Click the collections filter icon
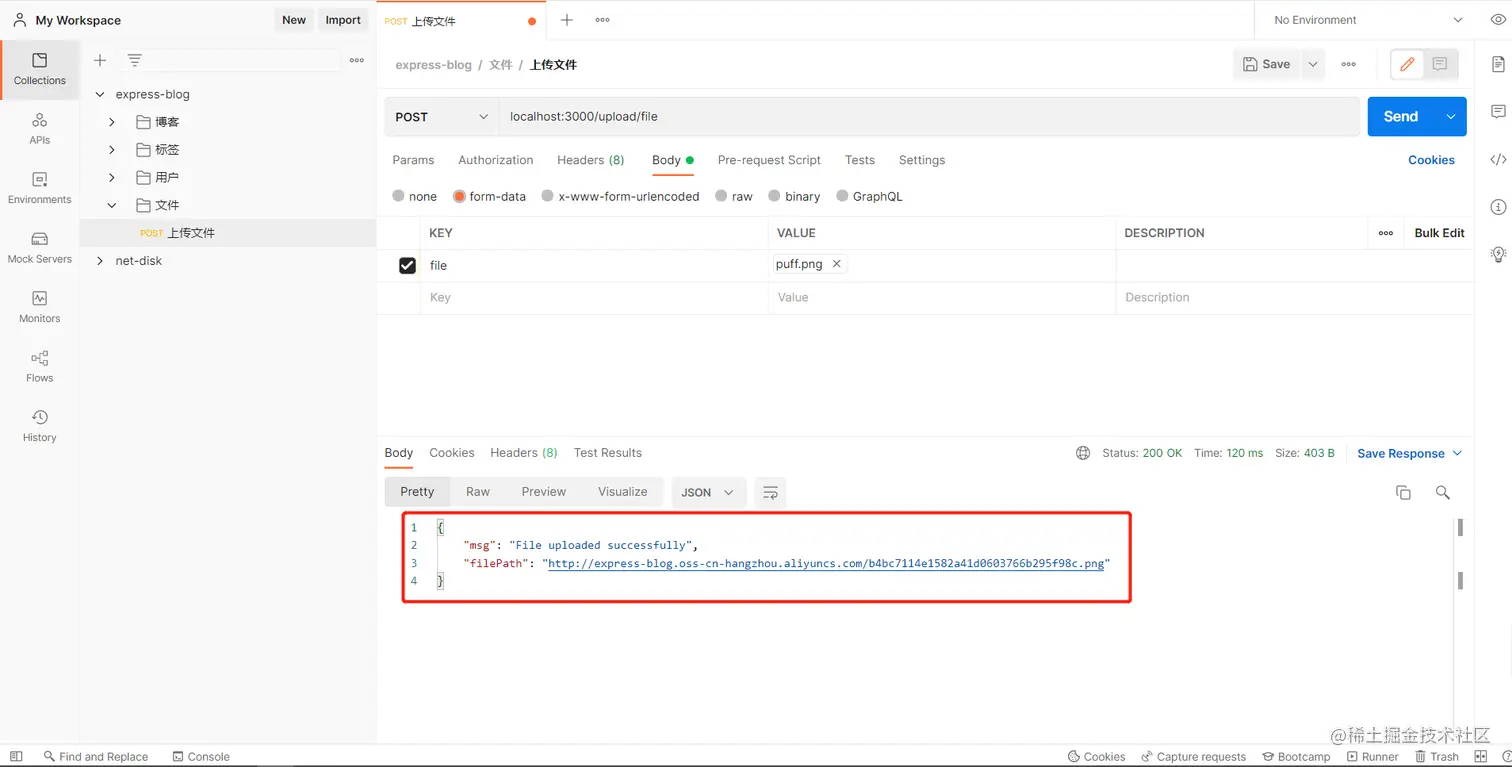The height and width of the screenshot is (767, 1512). pos(135,61)
